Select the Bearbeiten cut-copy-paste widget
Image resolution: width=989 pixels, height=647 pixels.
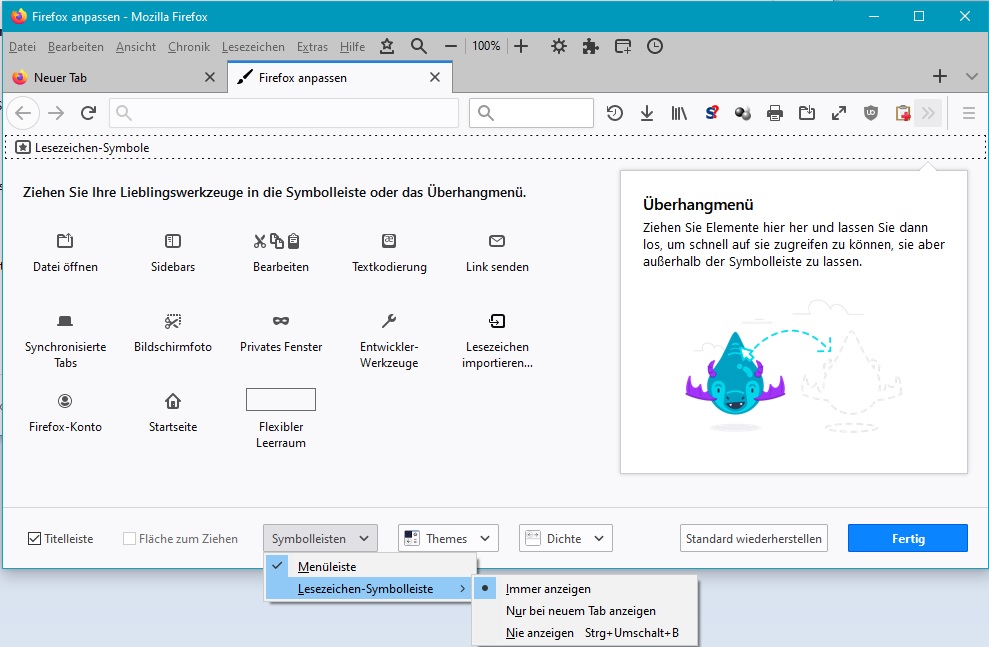click(276, 240)
